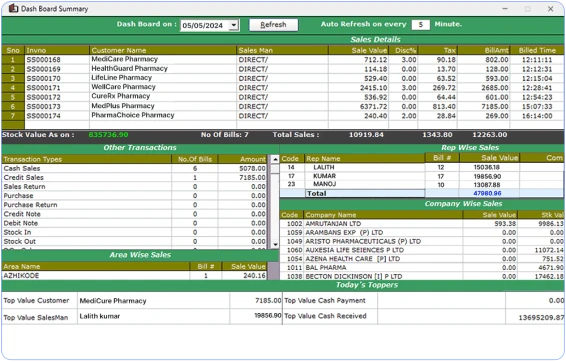Click MediCure Pharmacy top customer value
Screen dimensions: 566x363
point(113,301)
